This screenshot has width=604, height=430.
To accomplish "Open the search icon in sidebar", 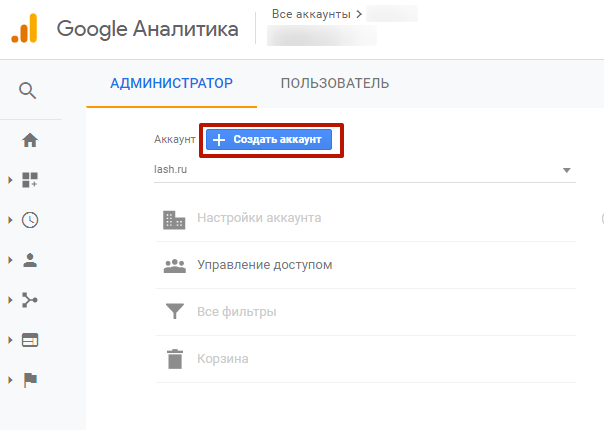I will coord(27,91).
